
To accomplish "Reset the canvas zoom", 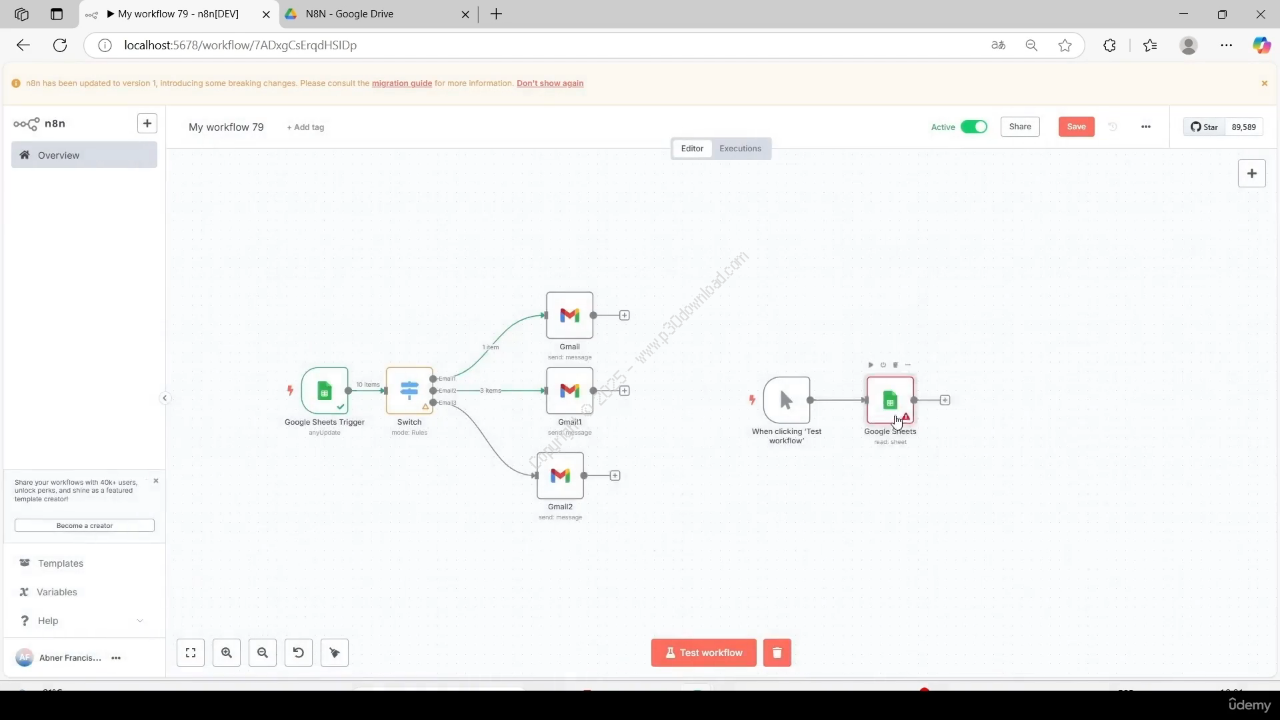I will [298, 653].
